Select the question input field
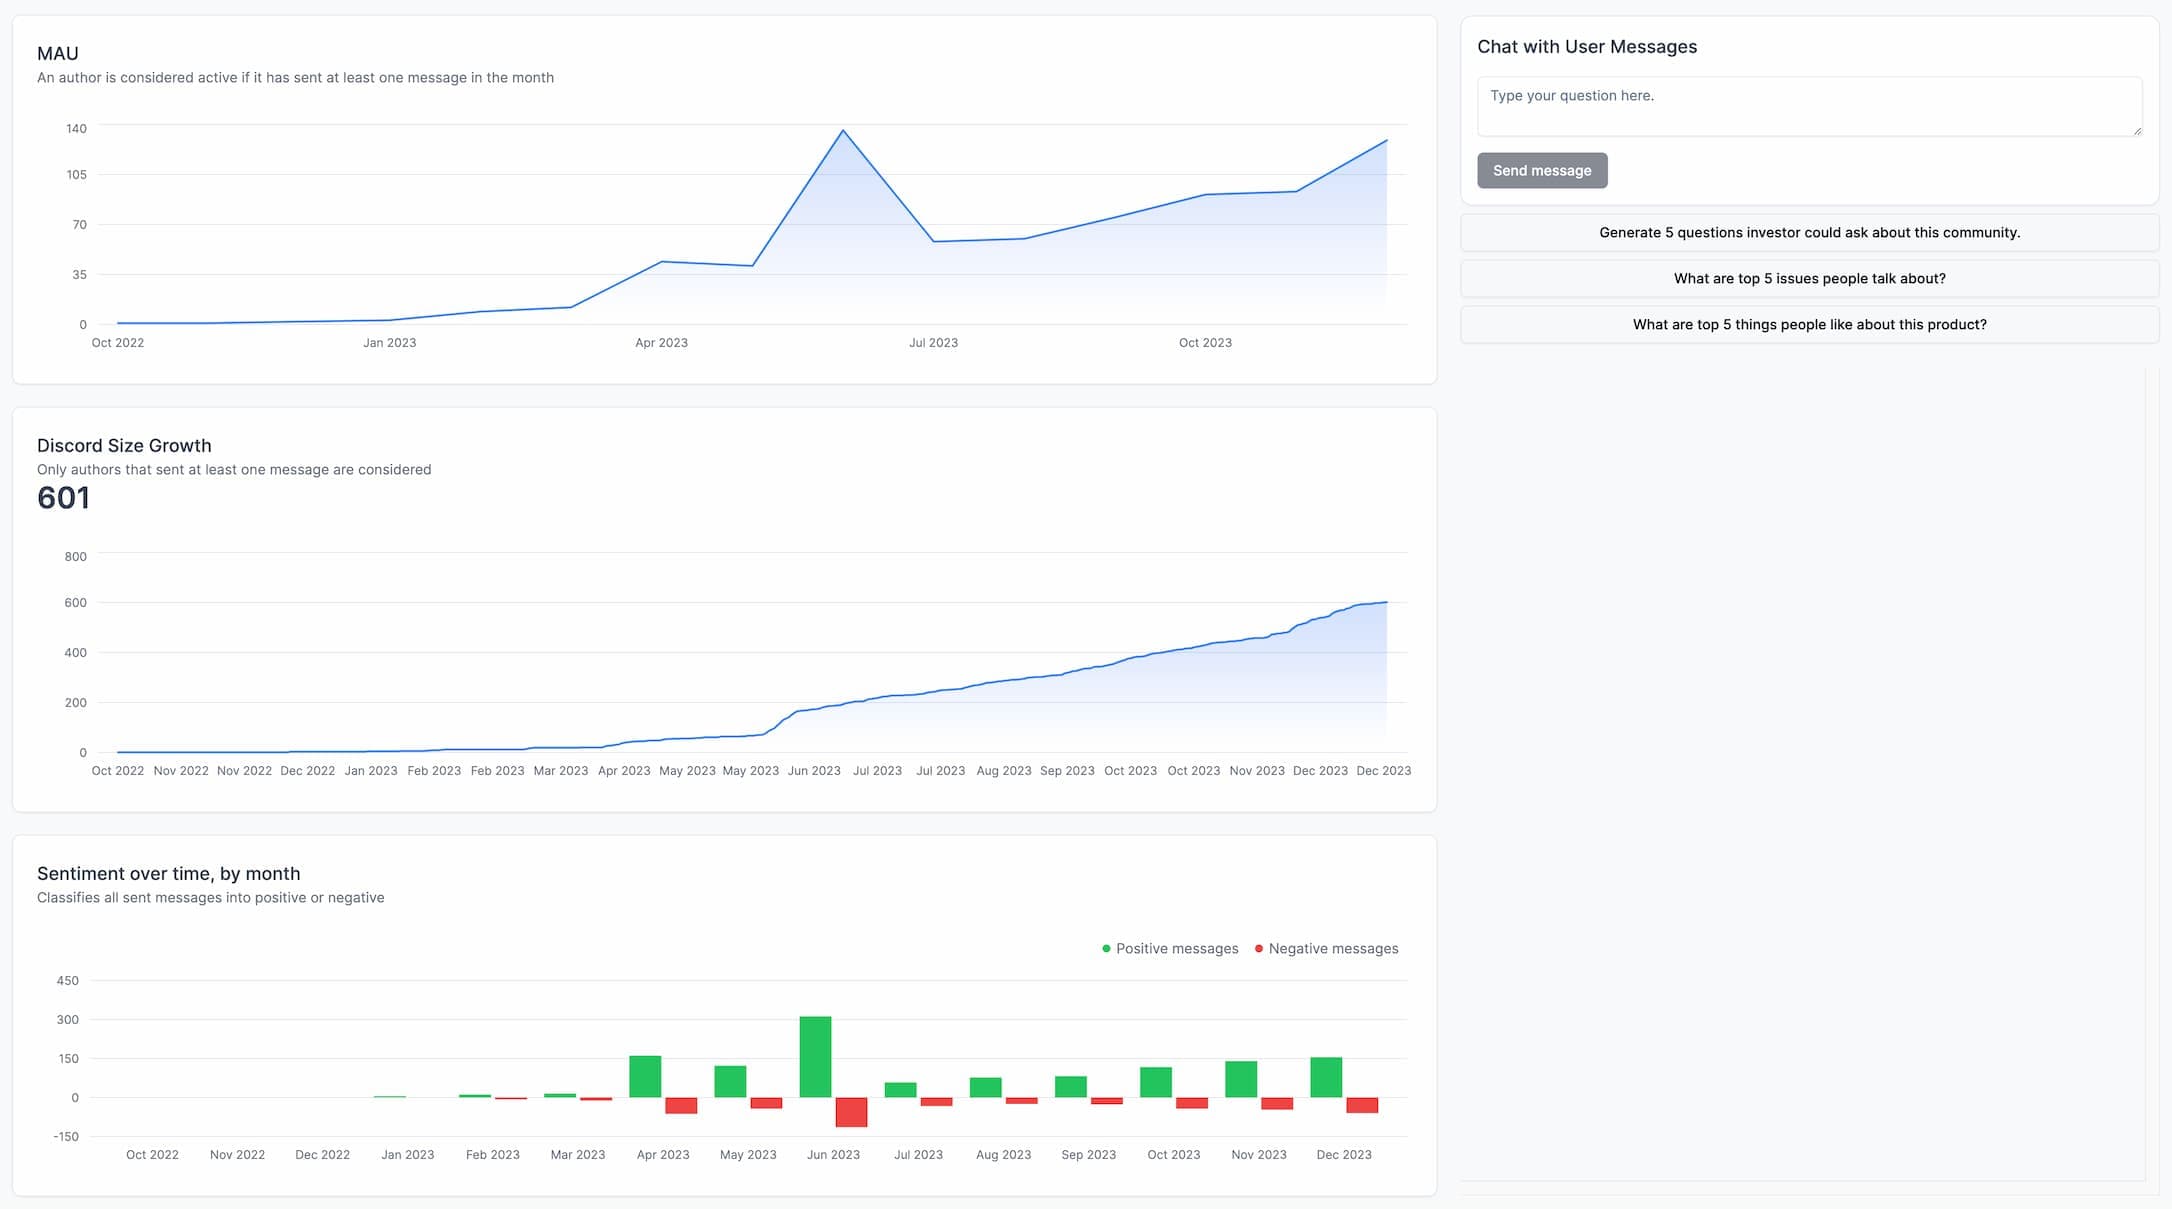This screenshot has height=1209, width=2172. point(1809,106)
